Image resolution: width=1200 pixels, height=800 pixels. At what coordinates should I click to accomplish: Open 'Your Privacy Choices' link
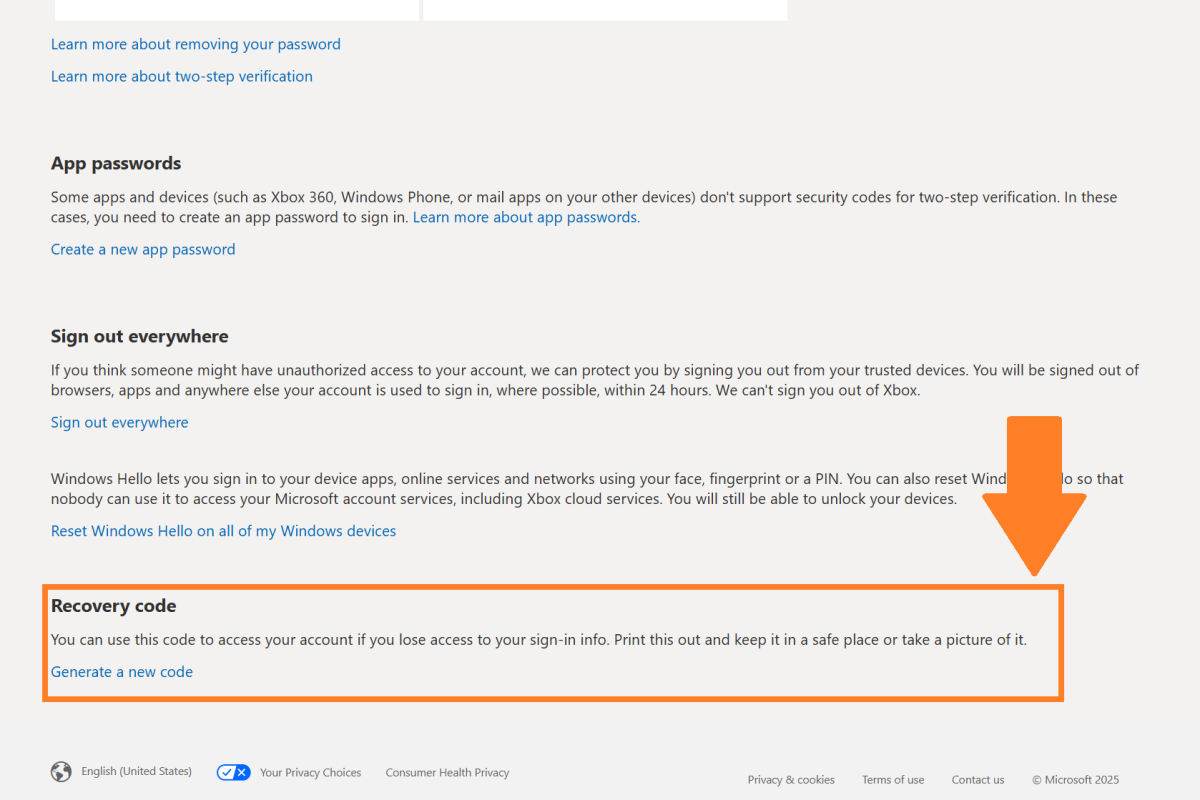tap(311, 773)
